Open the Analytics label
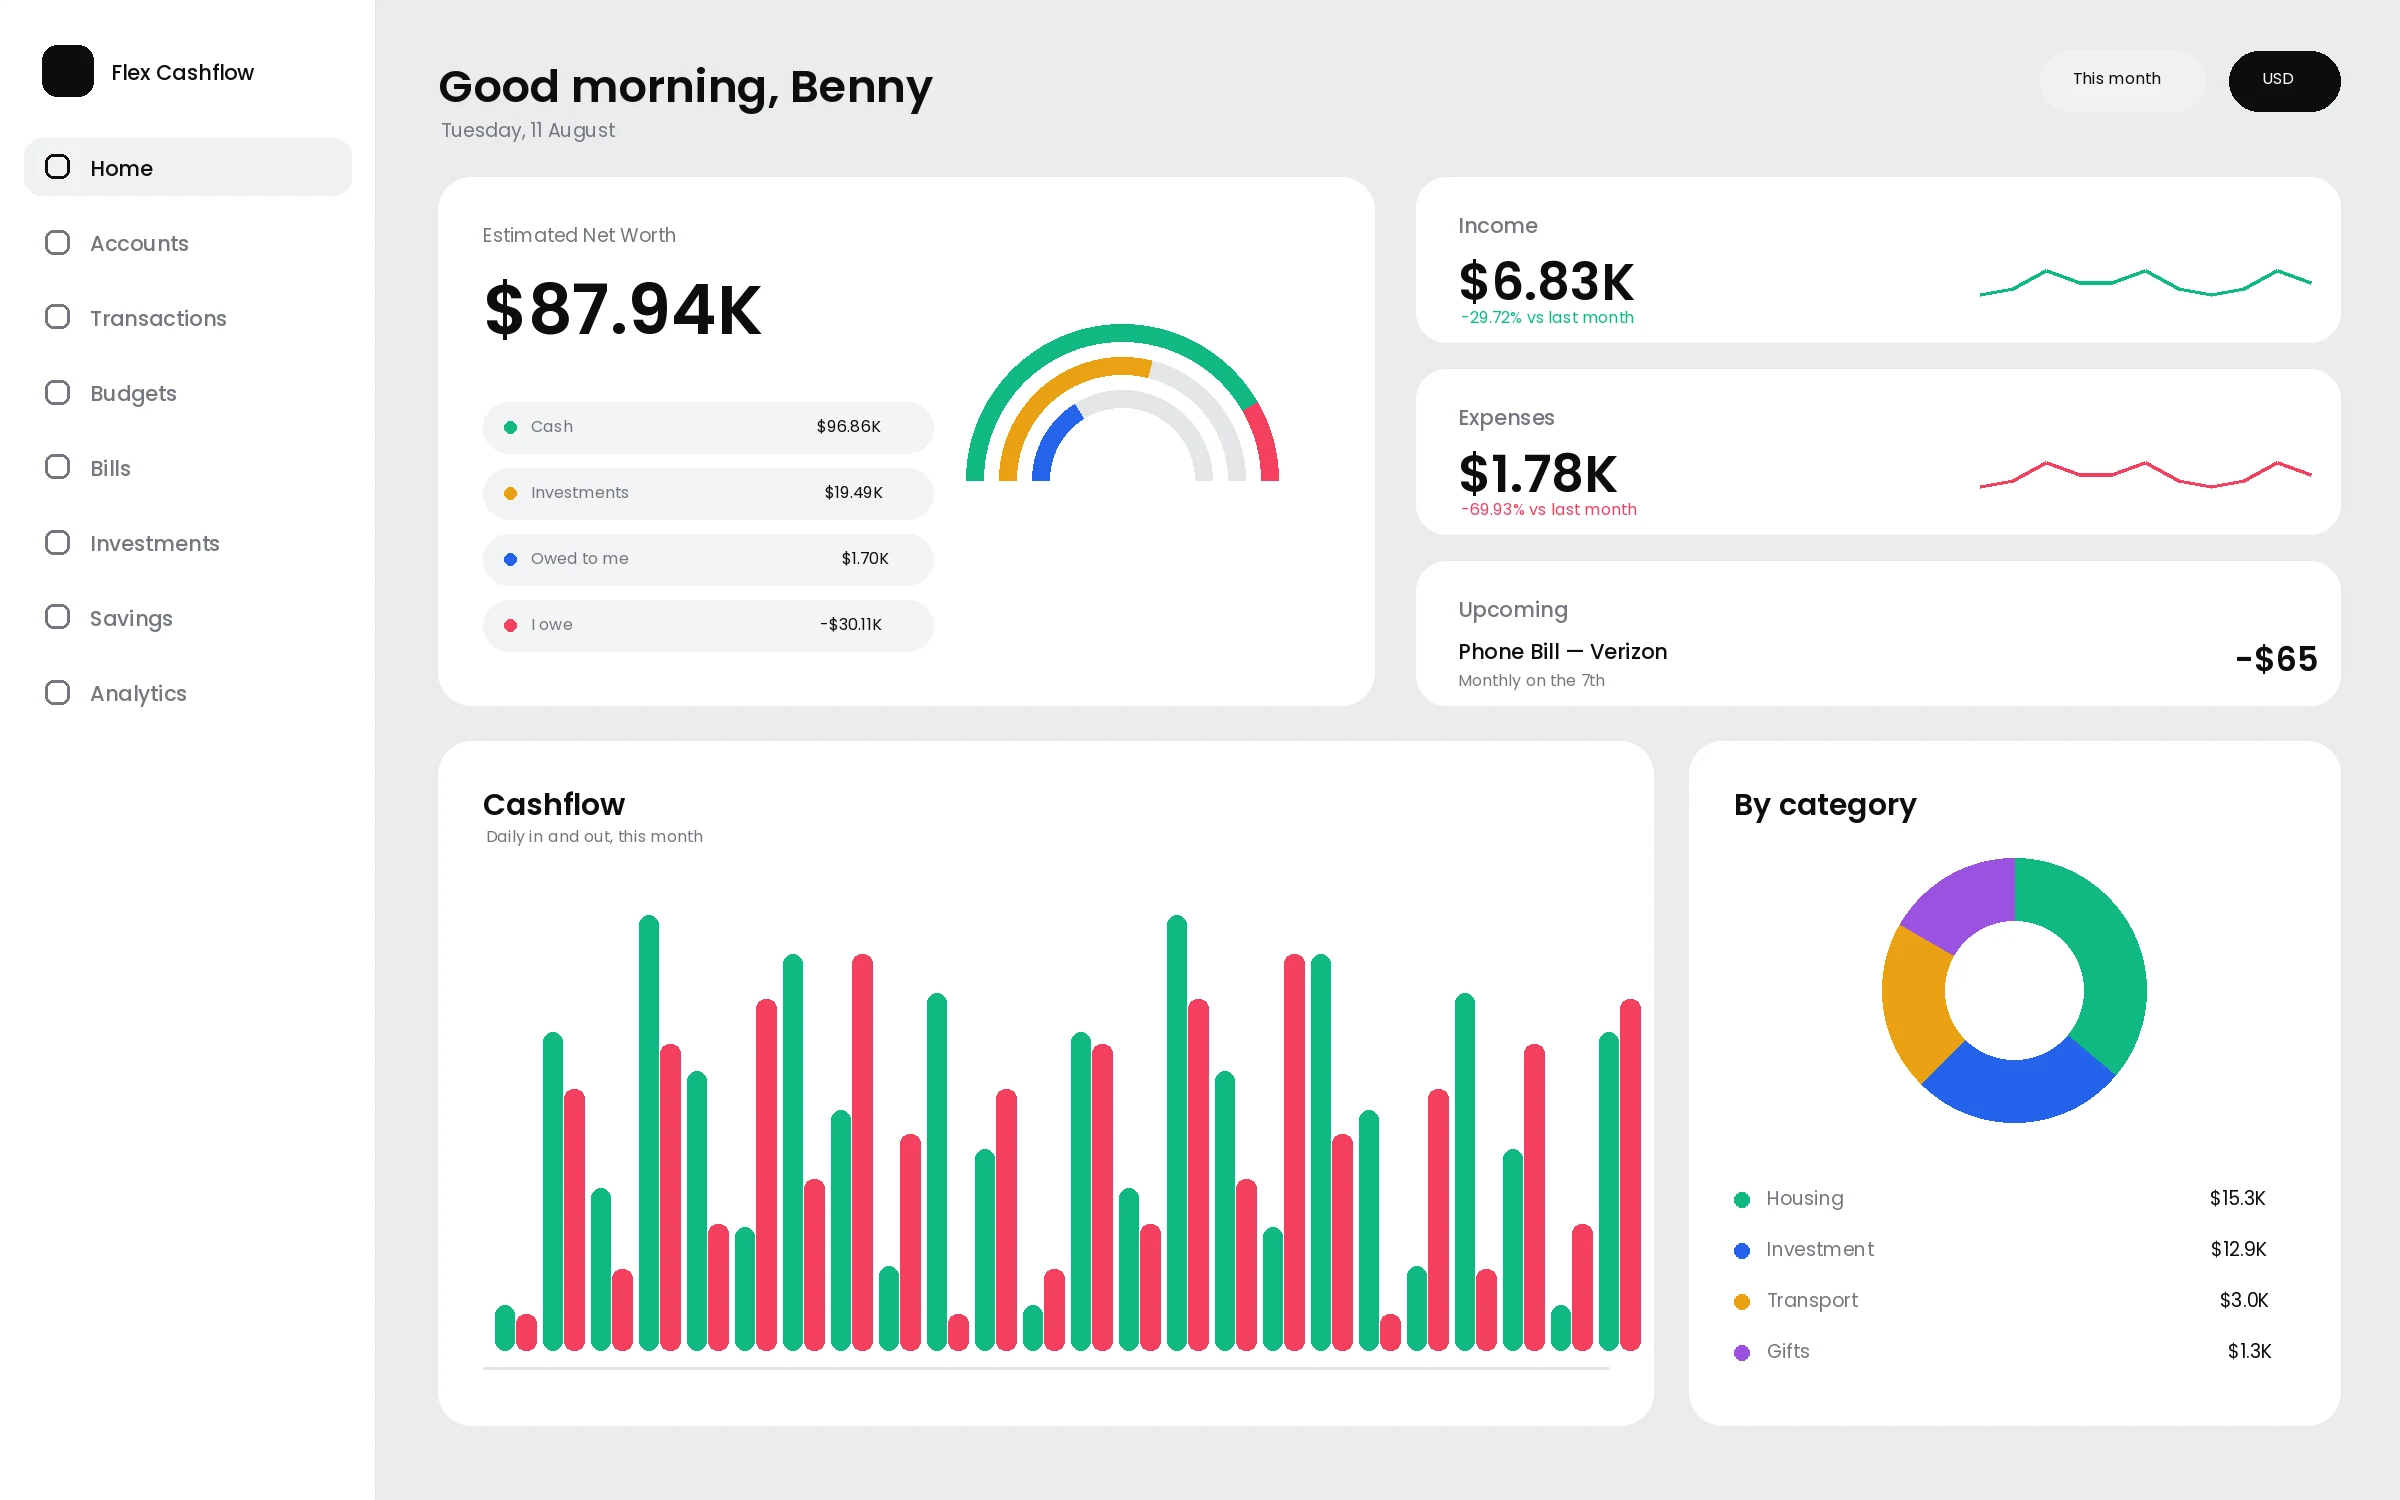2400x1500 pixels. [x=138, y=694]
